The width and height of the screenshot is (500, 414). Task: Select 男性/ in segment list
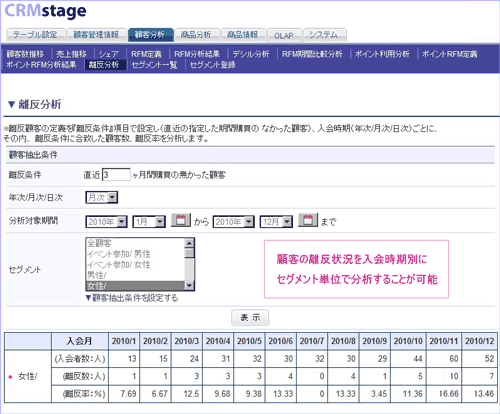click(135, 275)
